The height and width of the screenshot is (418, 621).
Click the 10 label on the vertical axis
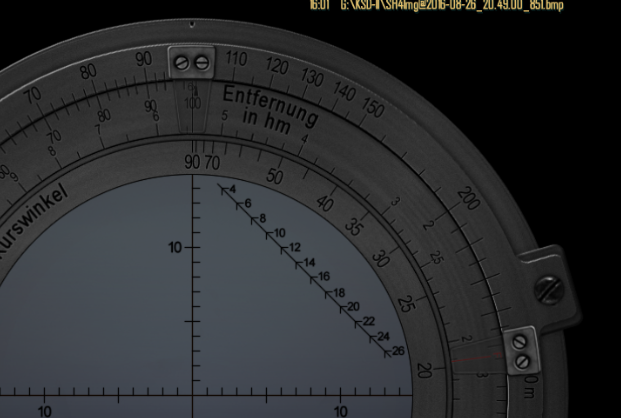(175, 248)
